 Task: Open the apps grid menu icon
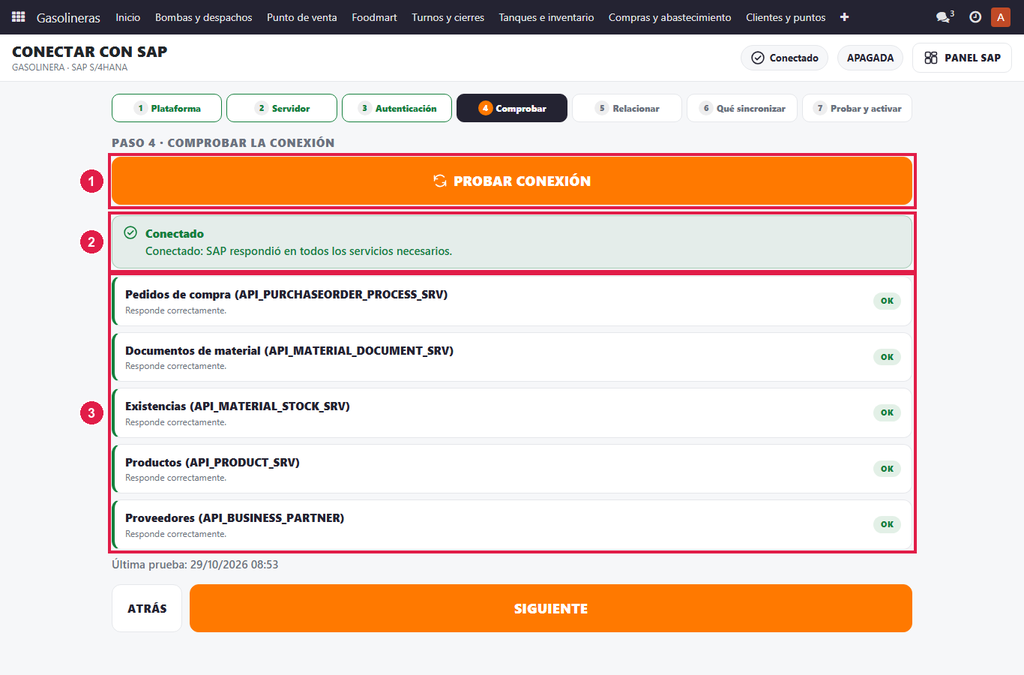click(18, 17)
